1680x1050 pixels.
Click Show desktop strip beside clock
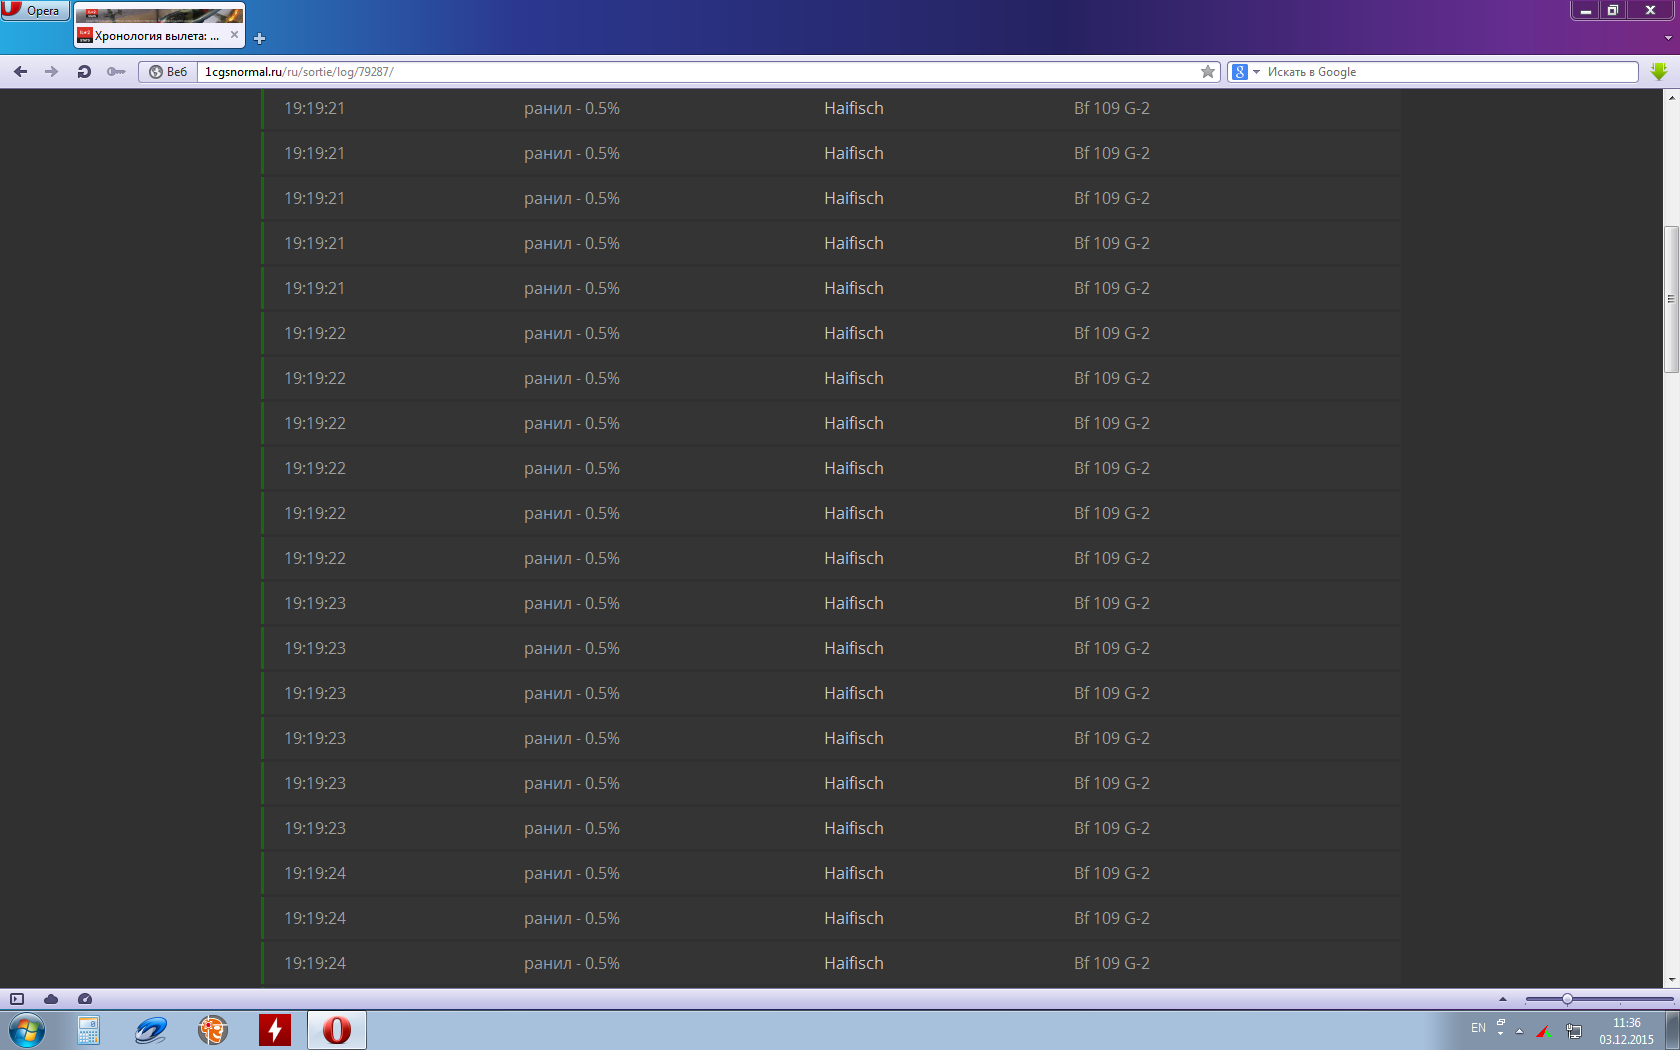pos(1672,1030)
